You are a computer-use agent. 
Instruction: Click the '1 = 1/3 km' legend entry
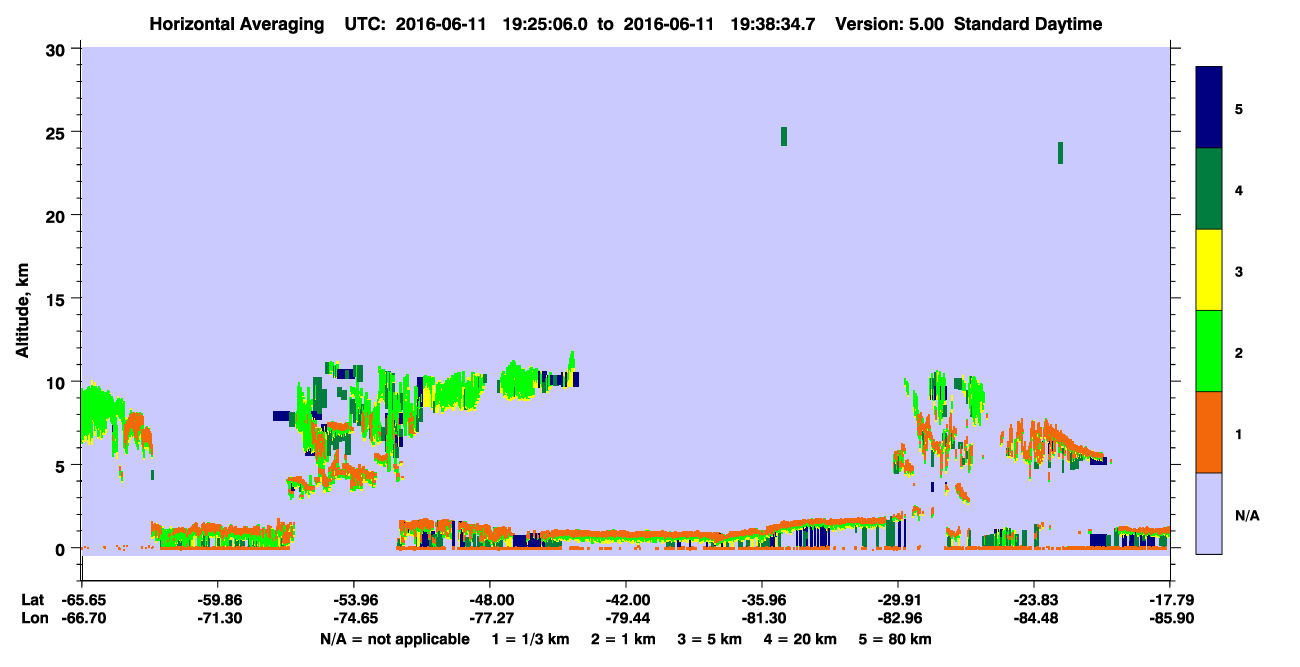click(x=531, y=639)
